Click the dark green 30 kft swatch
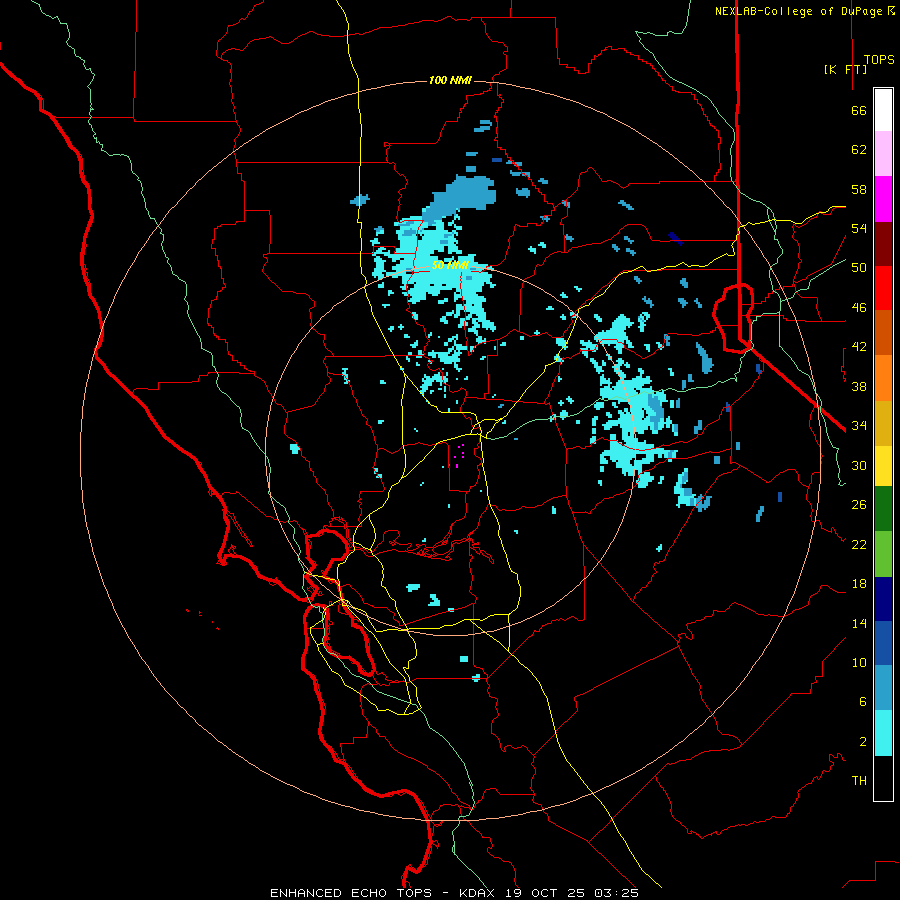The image size is (900, 900). pos(883,509)
